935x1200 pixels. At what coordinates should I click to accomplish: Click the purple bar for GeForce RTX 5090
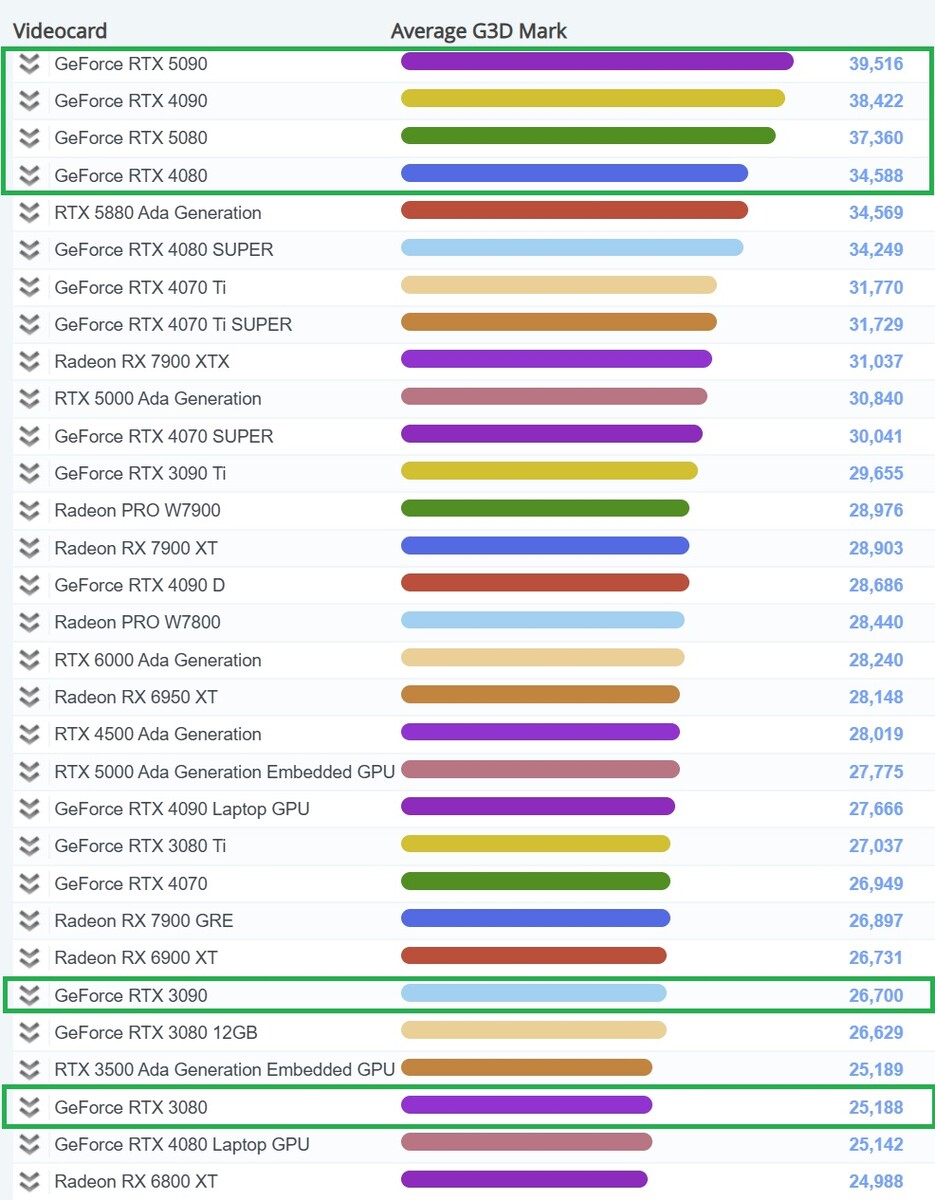pyautogui.click(x=597, y=62)
